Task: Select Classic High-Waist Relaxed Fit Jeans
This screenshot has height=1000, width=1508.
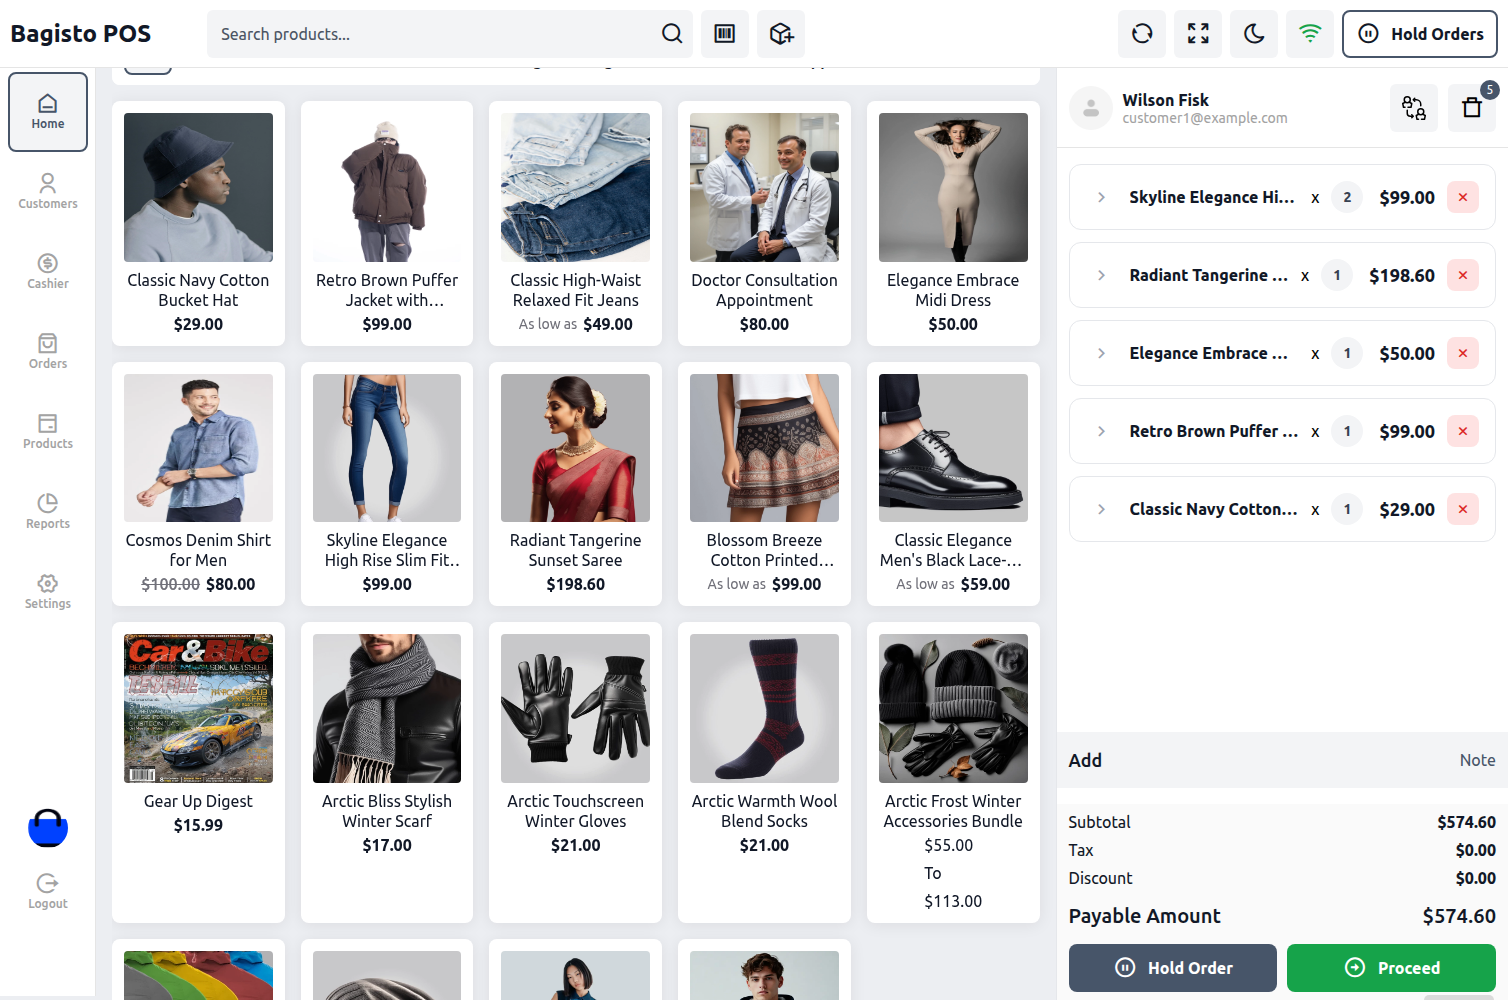Action: [x=575, y=223]
